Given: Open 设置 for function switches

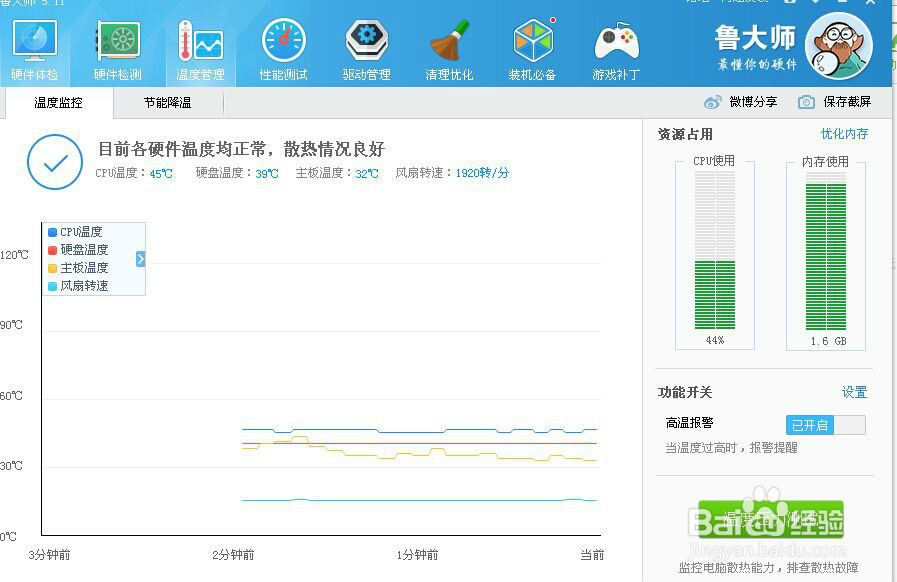Looking at the screenshot, I should [855, 392].
